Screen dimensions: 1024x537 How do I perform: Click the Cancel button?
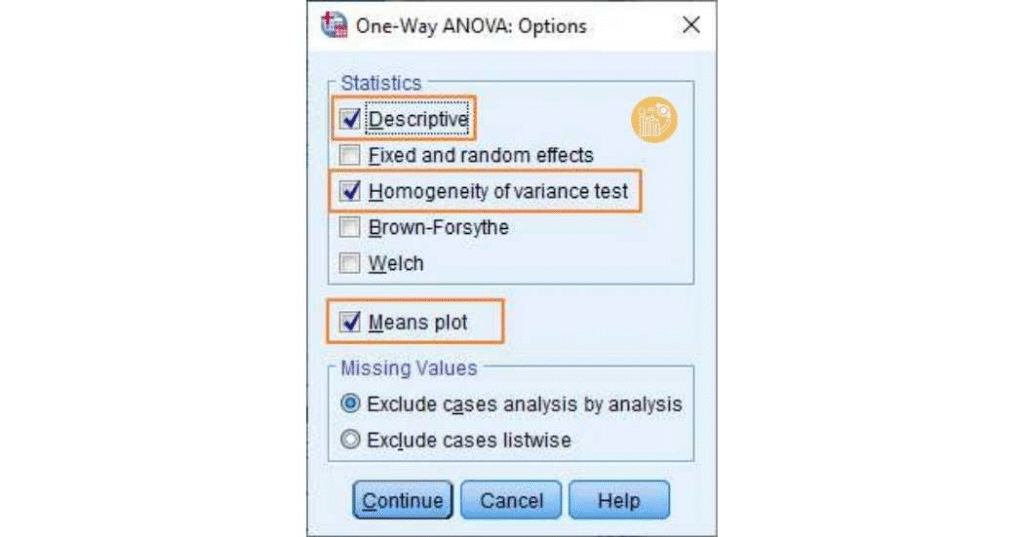coord(511,500)
